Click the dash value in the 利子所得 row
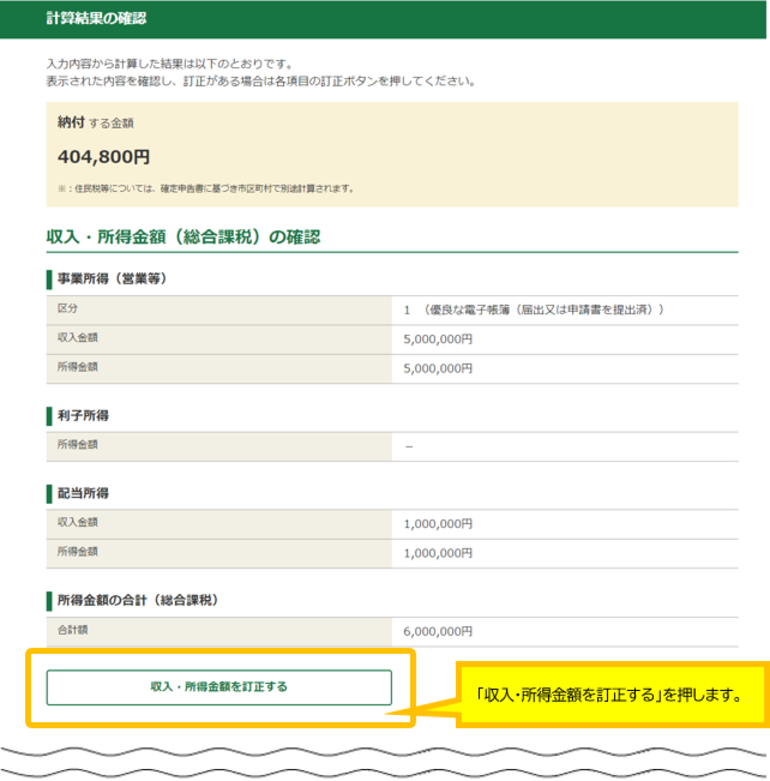This screenshot has width=770, height=781. coord(409,446)
